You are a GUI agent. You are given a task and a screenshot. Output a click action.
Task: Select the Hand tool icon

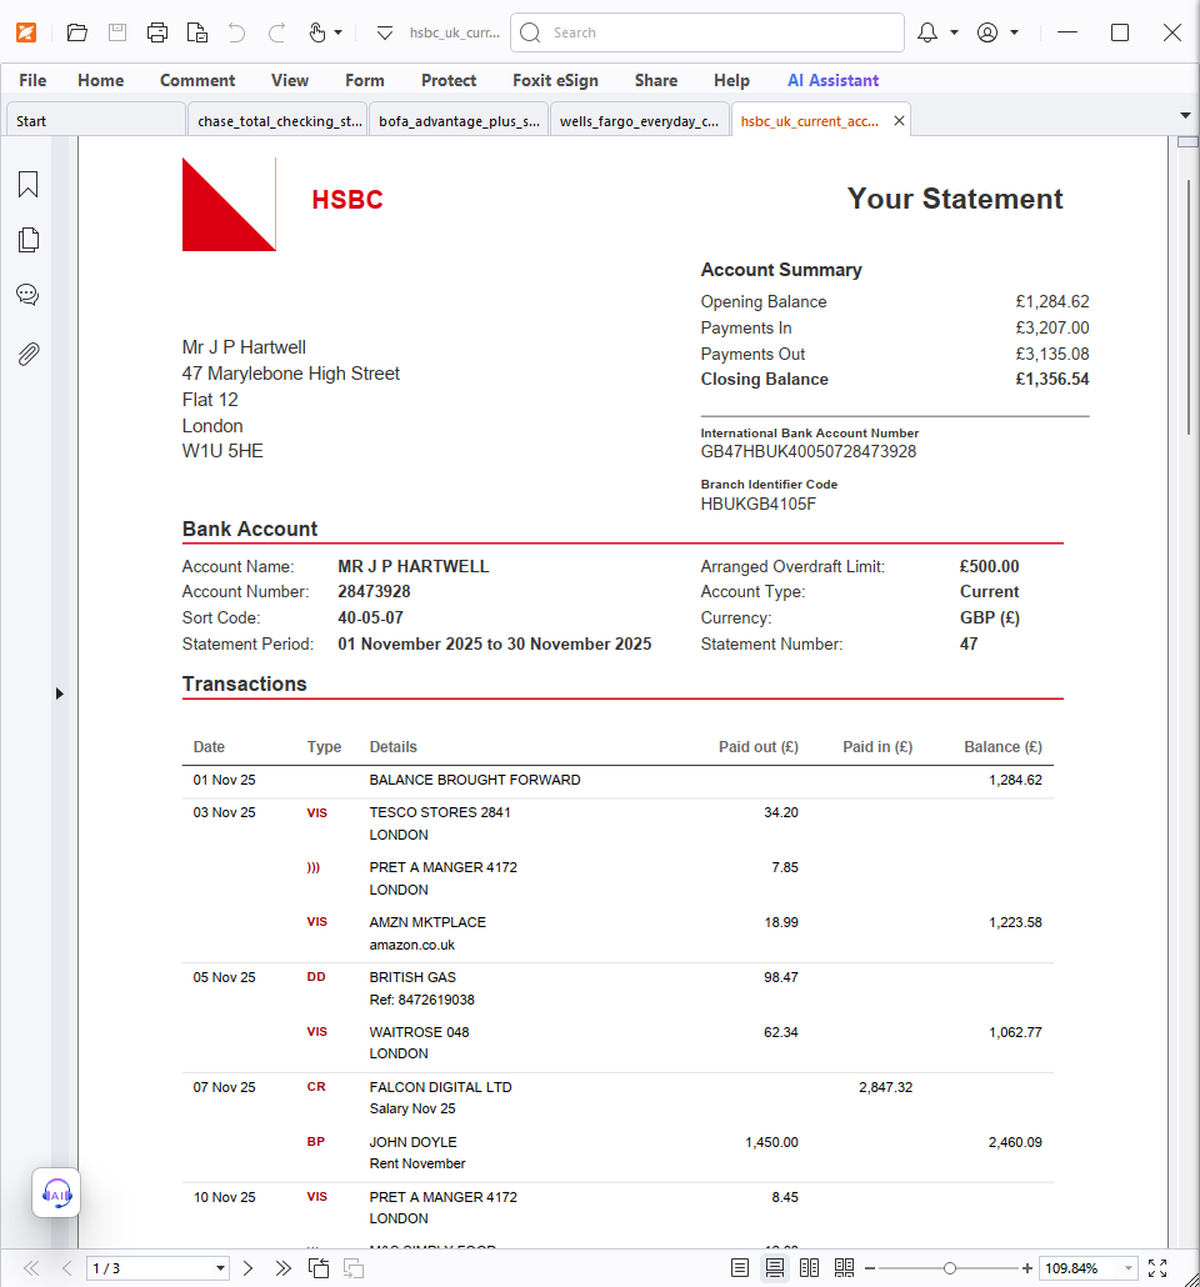point(317,32)
